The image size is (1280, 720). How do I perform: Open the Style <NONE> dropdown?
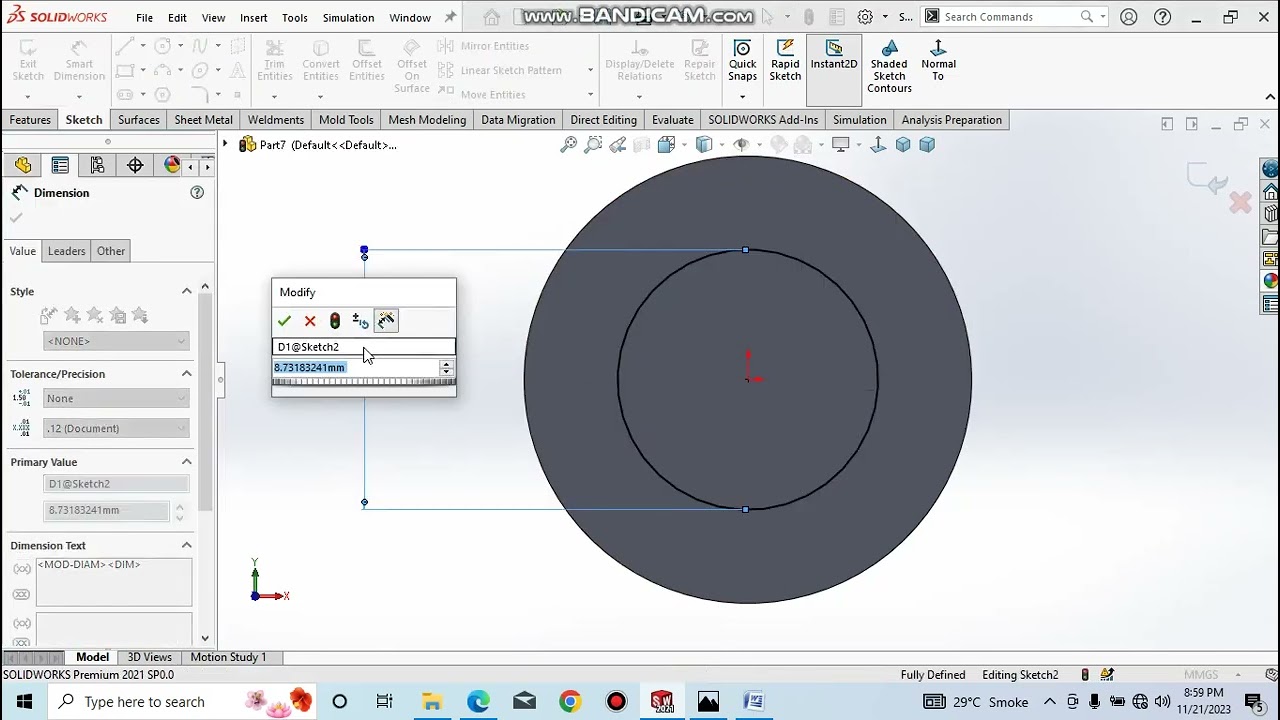tap(116, 341)
